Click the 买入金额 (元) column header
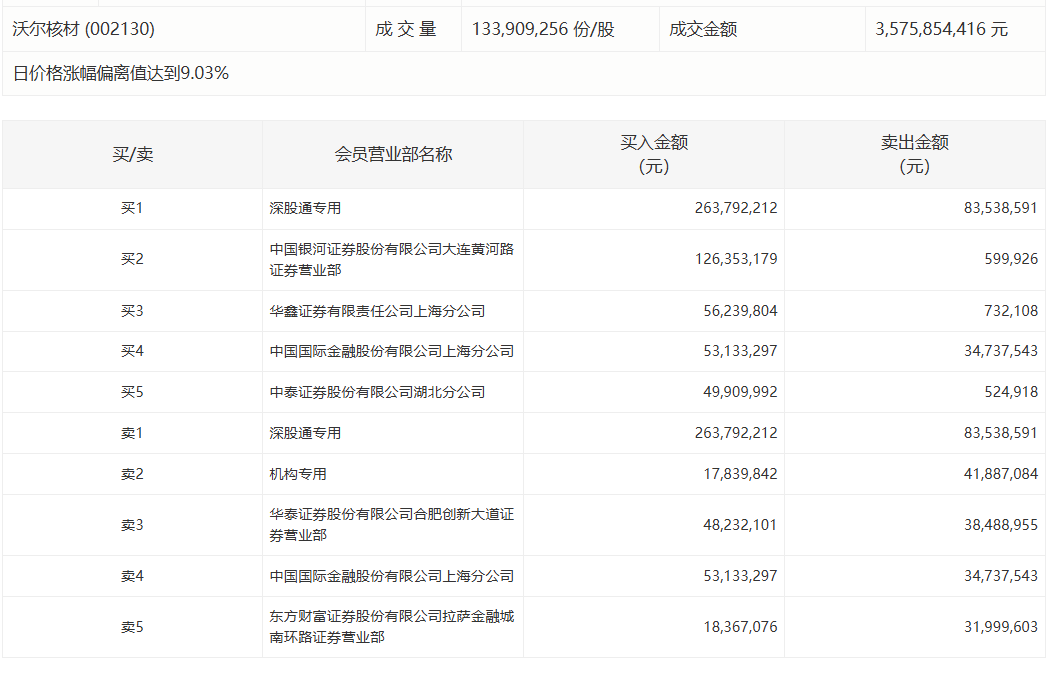 coord(654,154)
